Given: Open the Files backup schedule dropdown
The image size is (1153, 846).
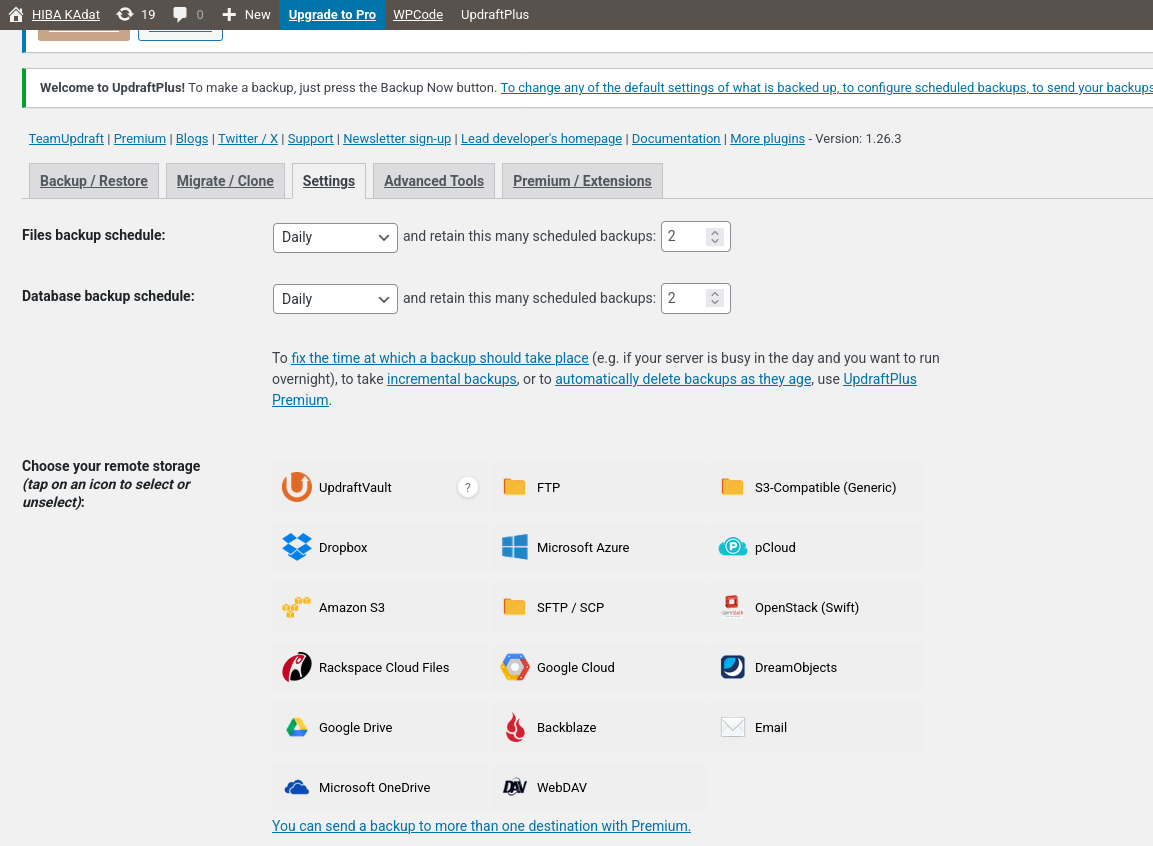Looking at the screenshot, I should coord(335,237).
